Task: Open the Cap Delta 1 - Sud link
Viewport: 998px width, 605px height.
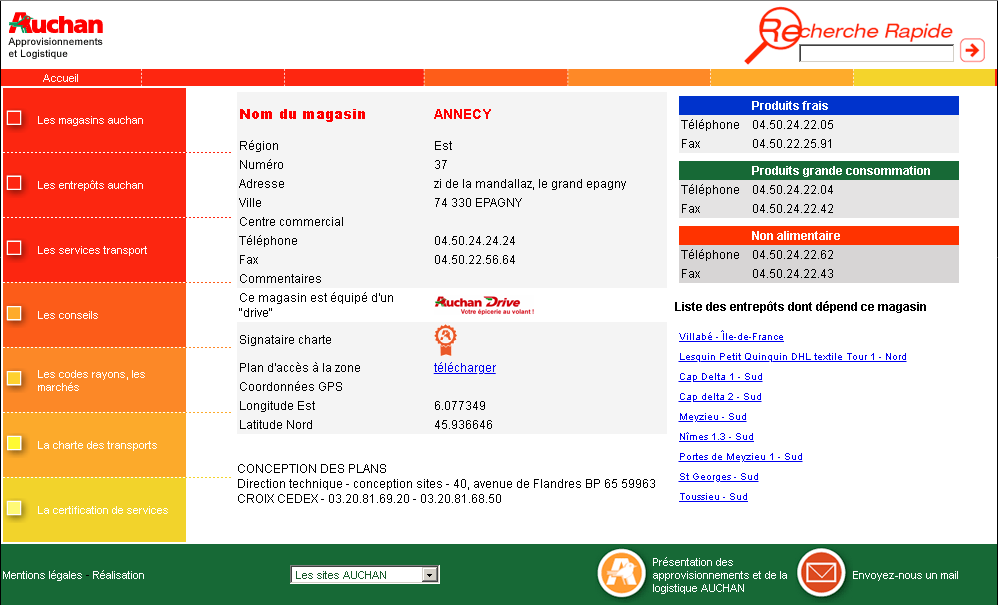Action: click(720, 377)
